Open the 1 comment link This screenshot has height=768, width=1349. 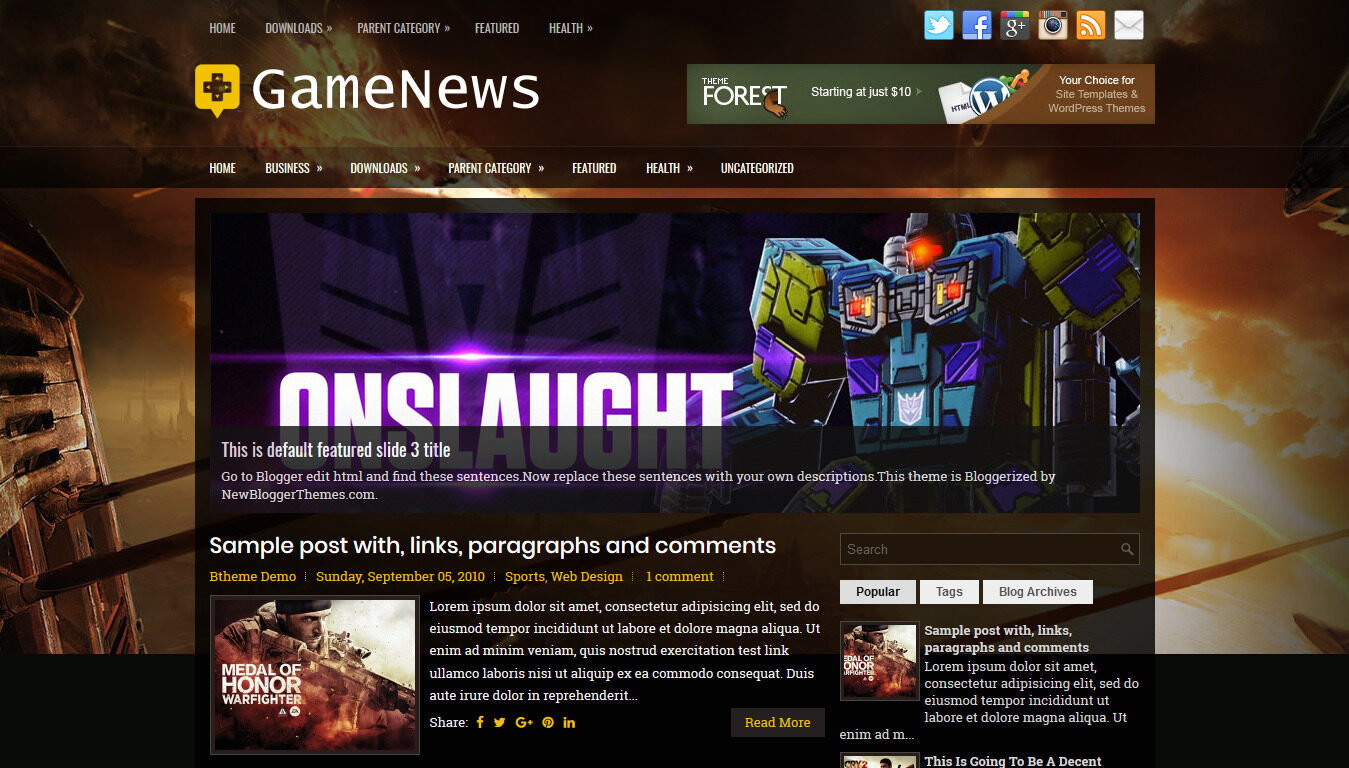pyautogui.click(x=679, y=577)
